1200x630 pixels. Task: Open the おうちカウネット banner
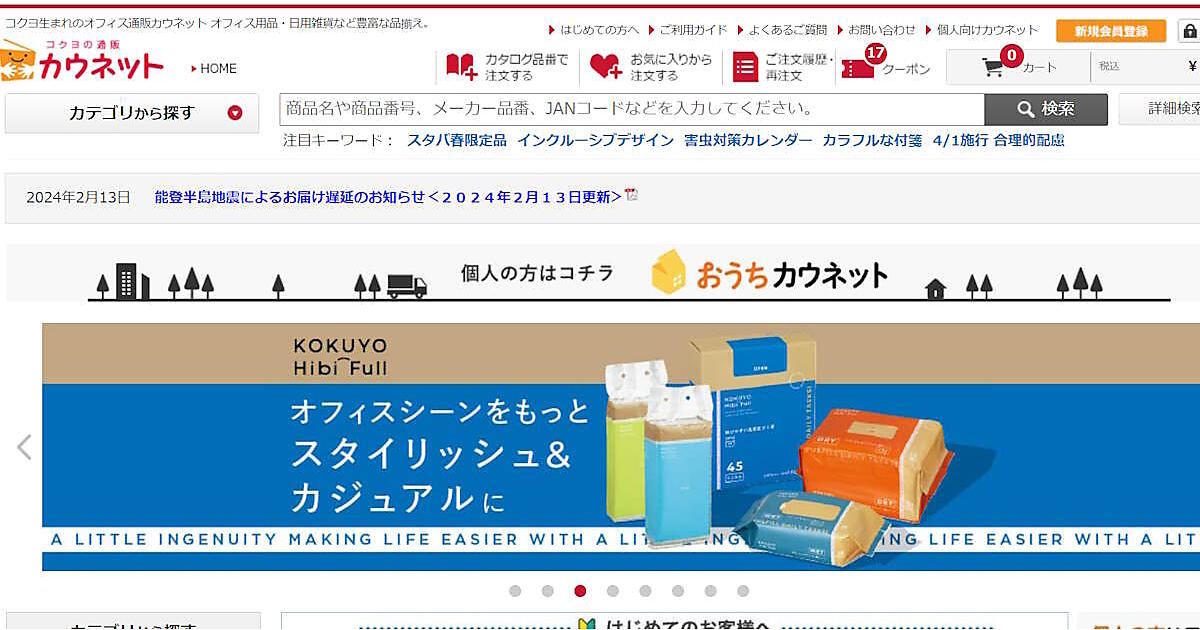(x=600, y=273)
